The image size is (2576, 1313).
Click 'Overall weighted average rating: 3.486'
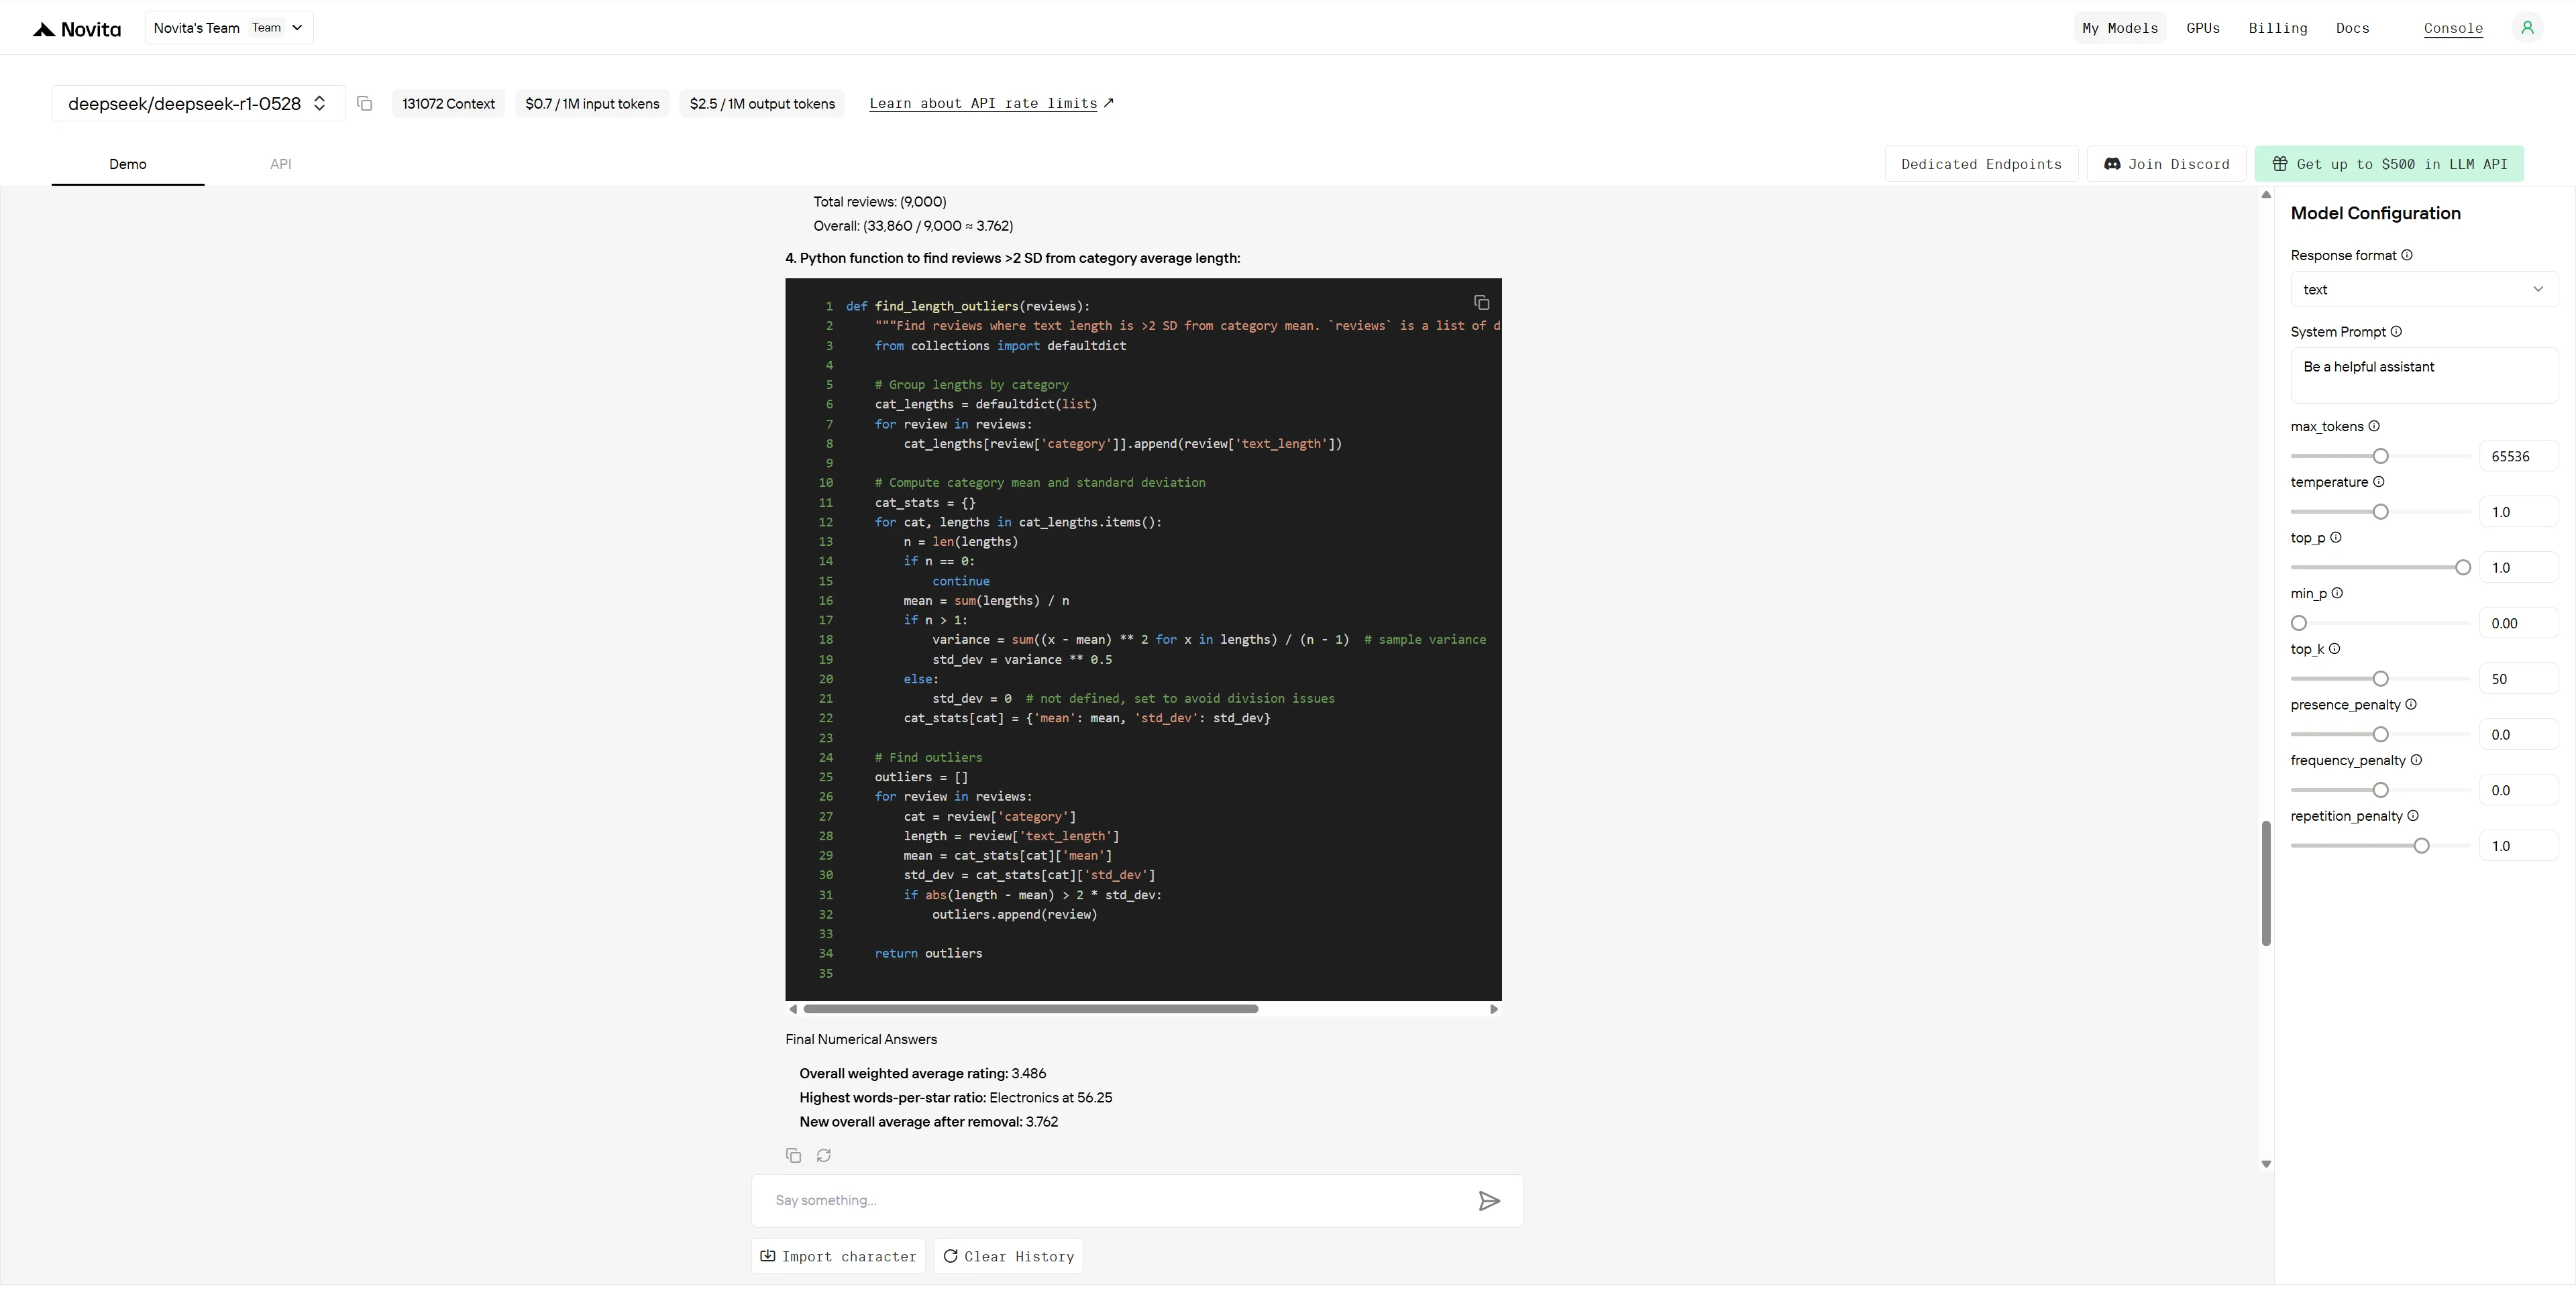(922, 1074)
